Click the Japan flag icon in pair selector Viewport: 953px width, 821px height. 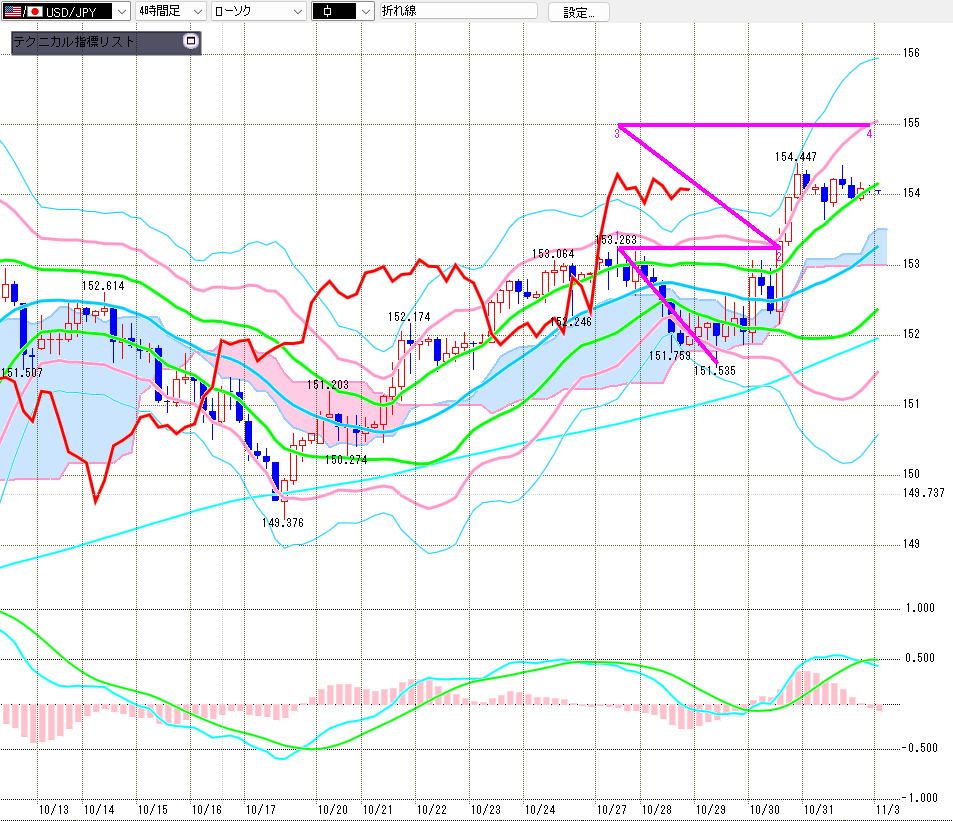point(34,11)
